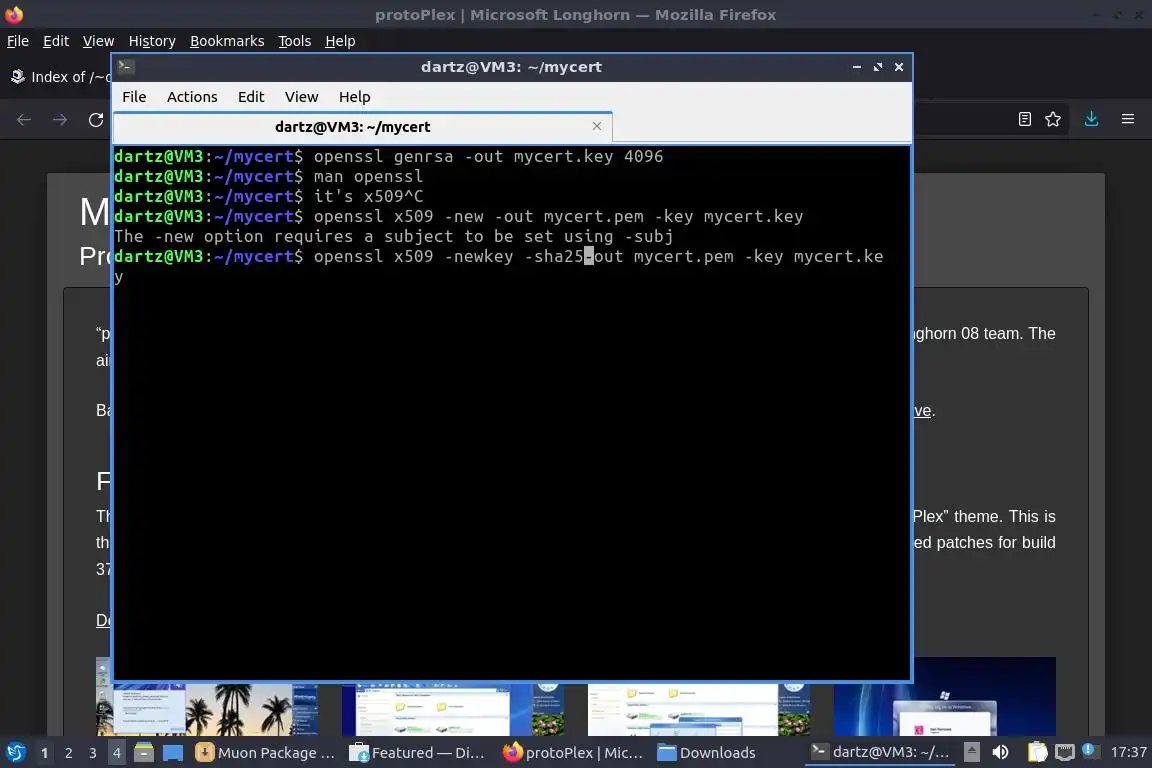Open Firefox History menu

point(152,41)
